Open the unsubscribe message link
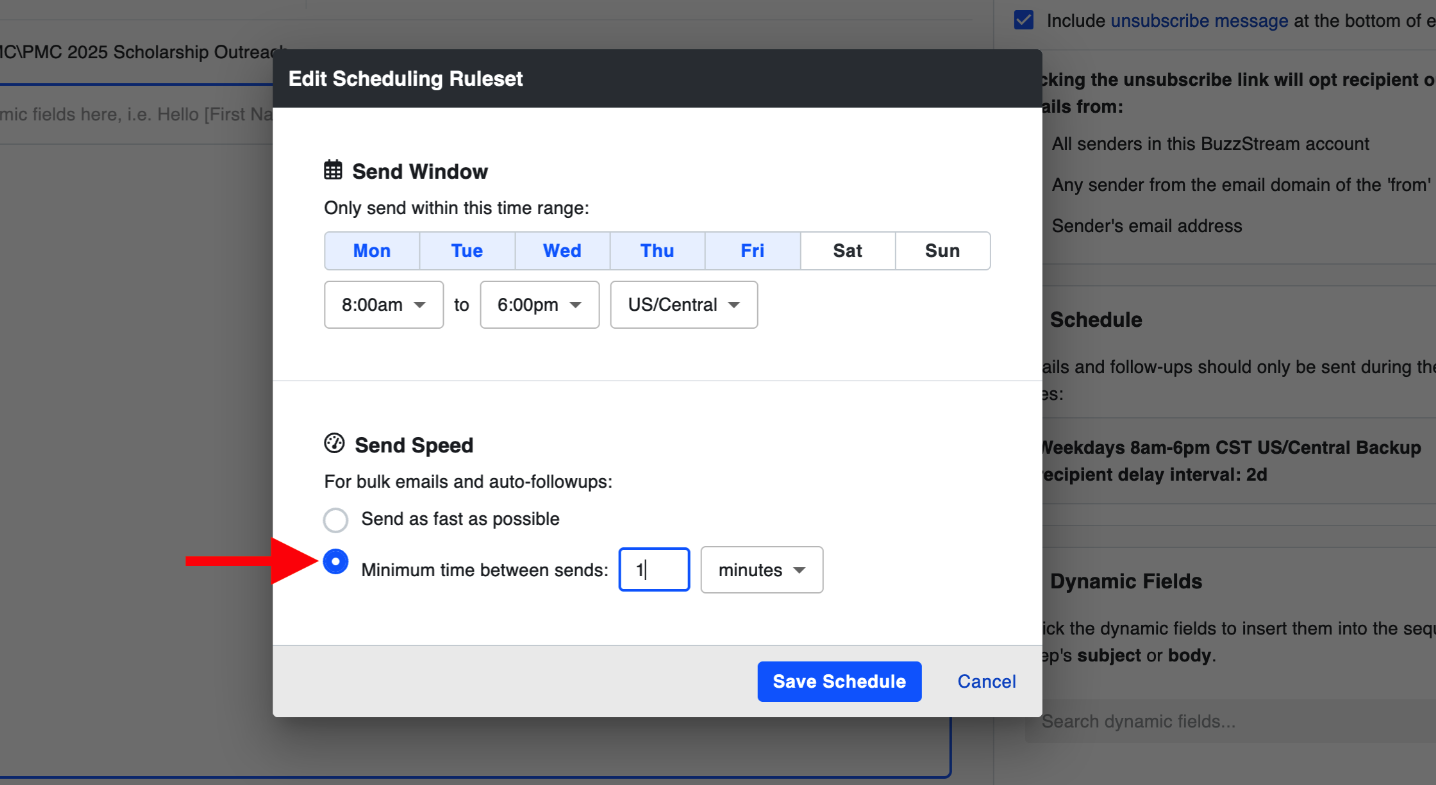The image size is (1436, 785). pos(1199,20)
